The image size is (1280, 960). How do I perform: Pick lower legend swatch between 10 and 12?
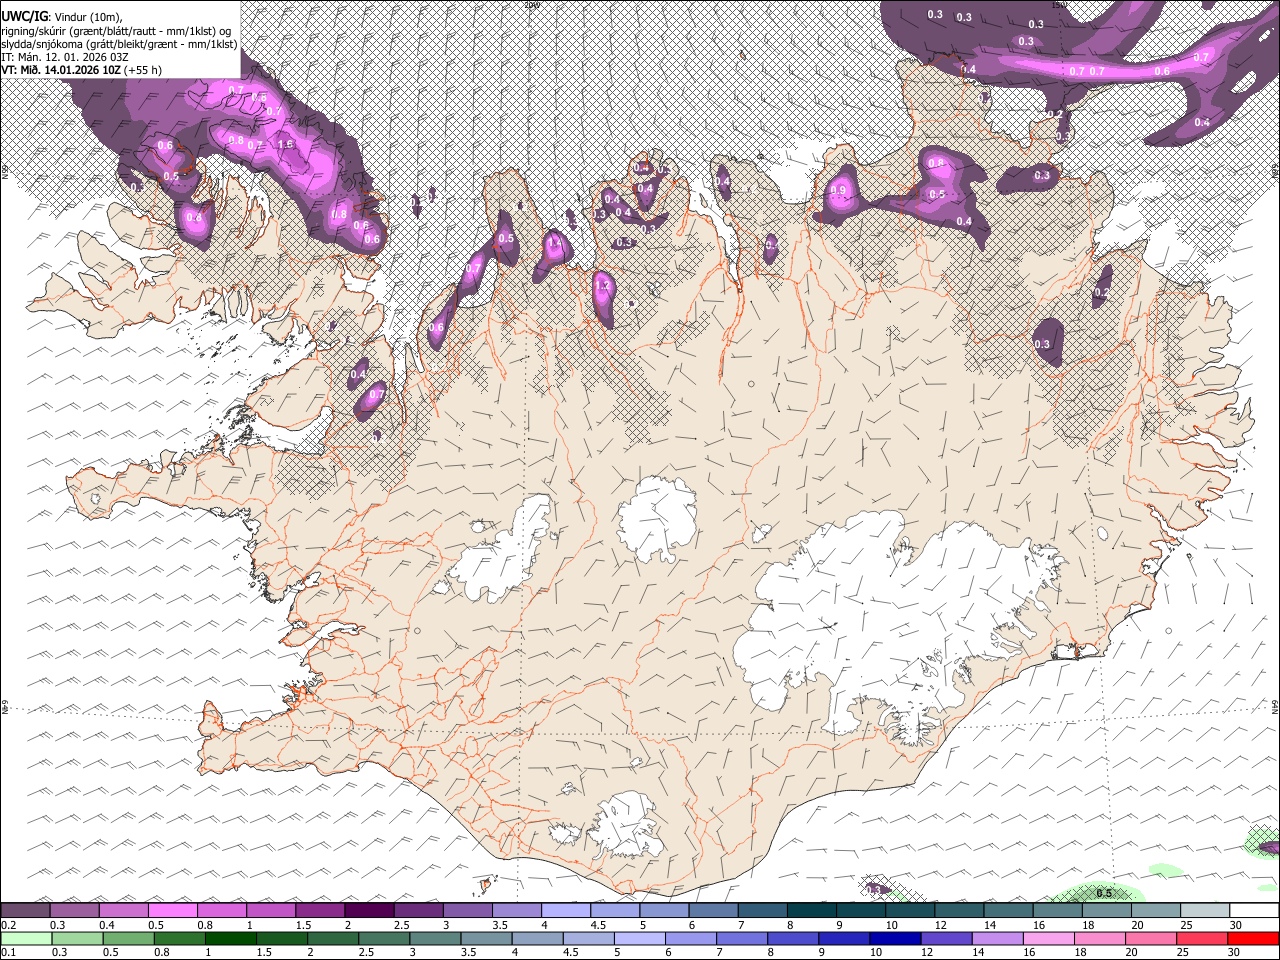895,938
